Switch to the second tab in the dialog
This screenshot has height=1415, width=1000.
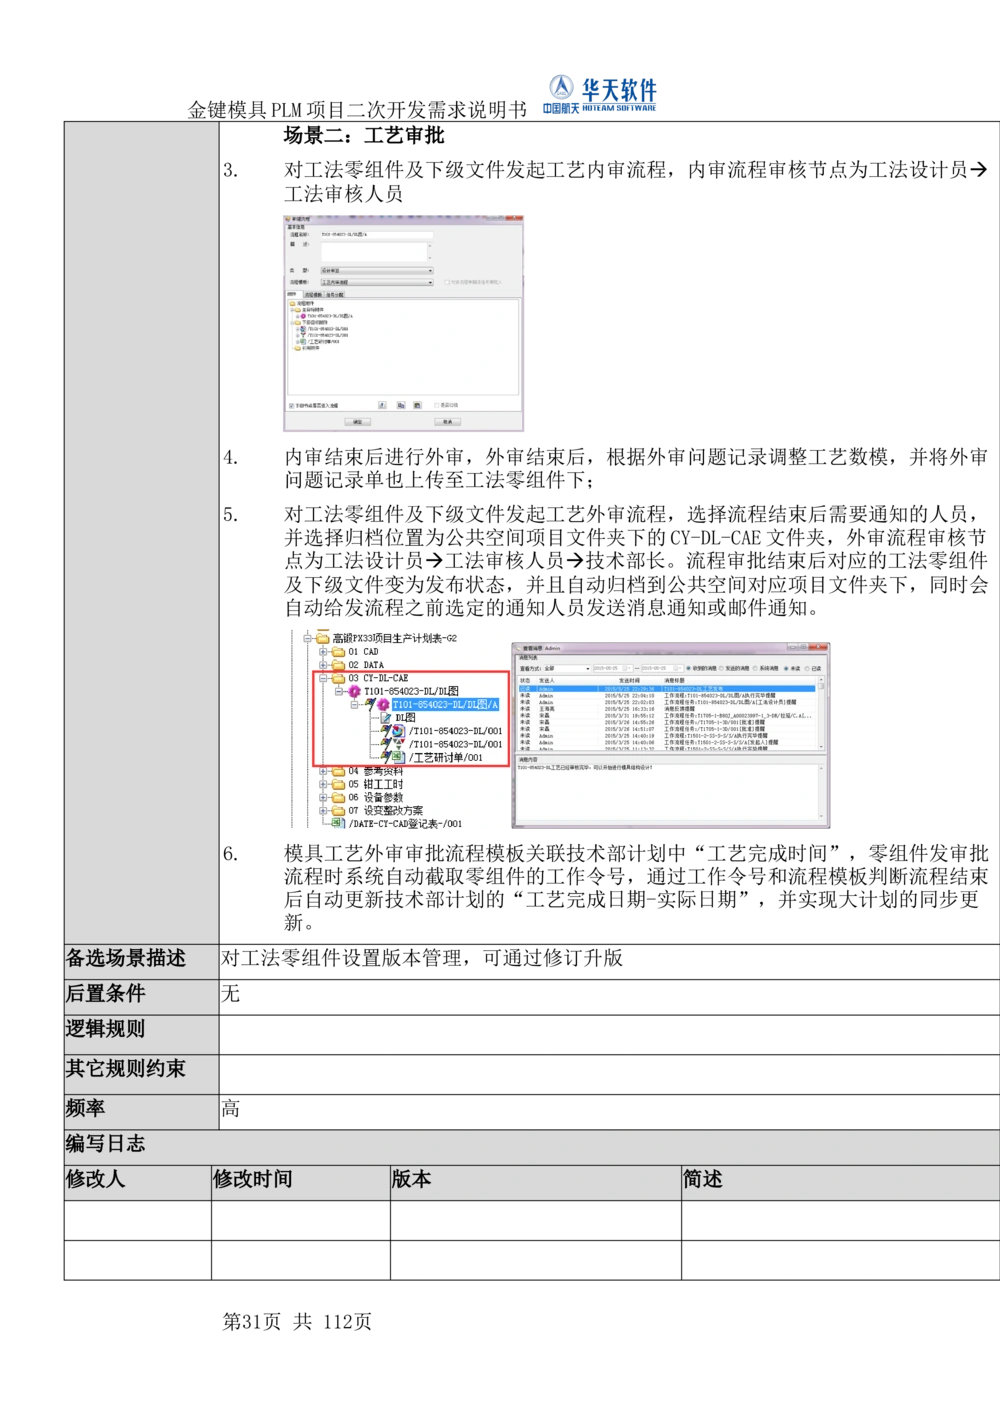coord(313,295)
